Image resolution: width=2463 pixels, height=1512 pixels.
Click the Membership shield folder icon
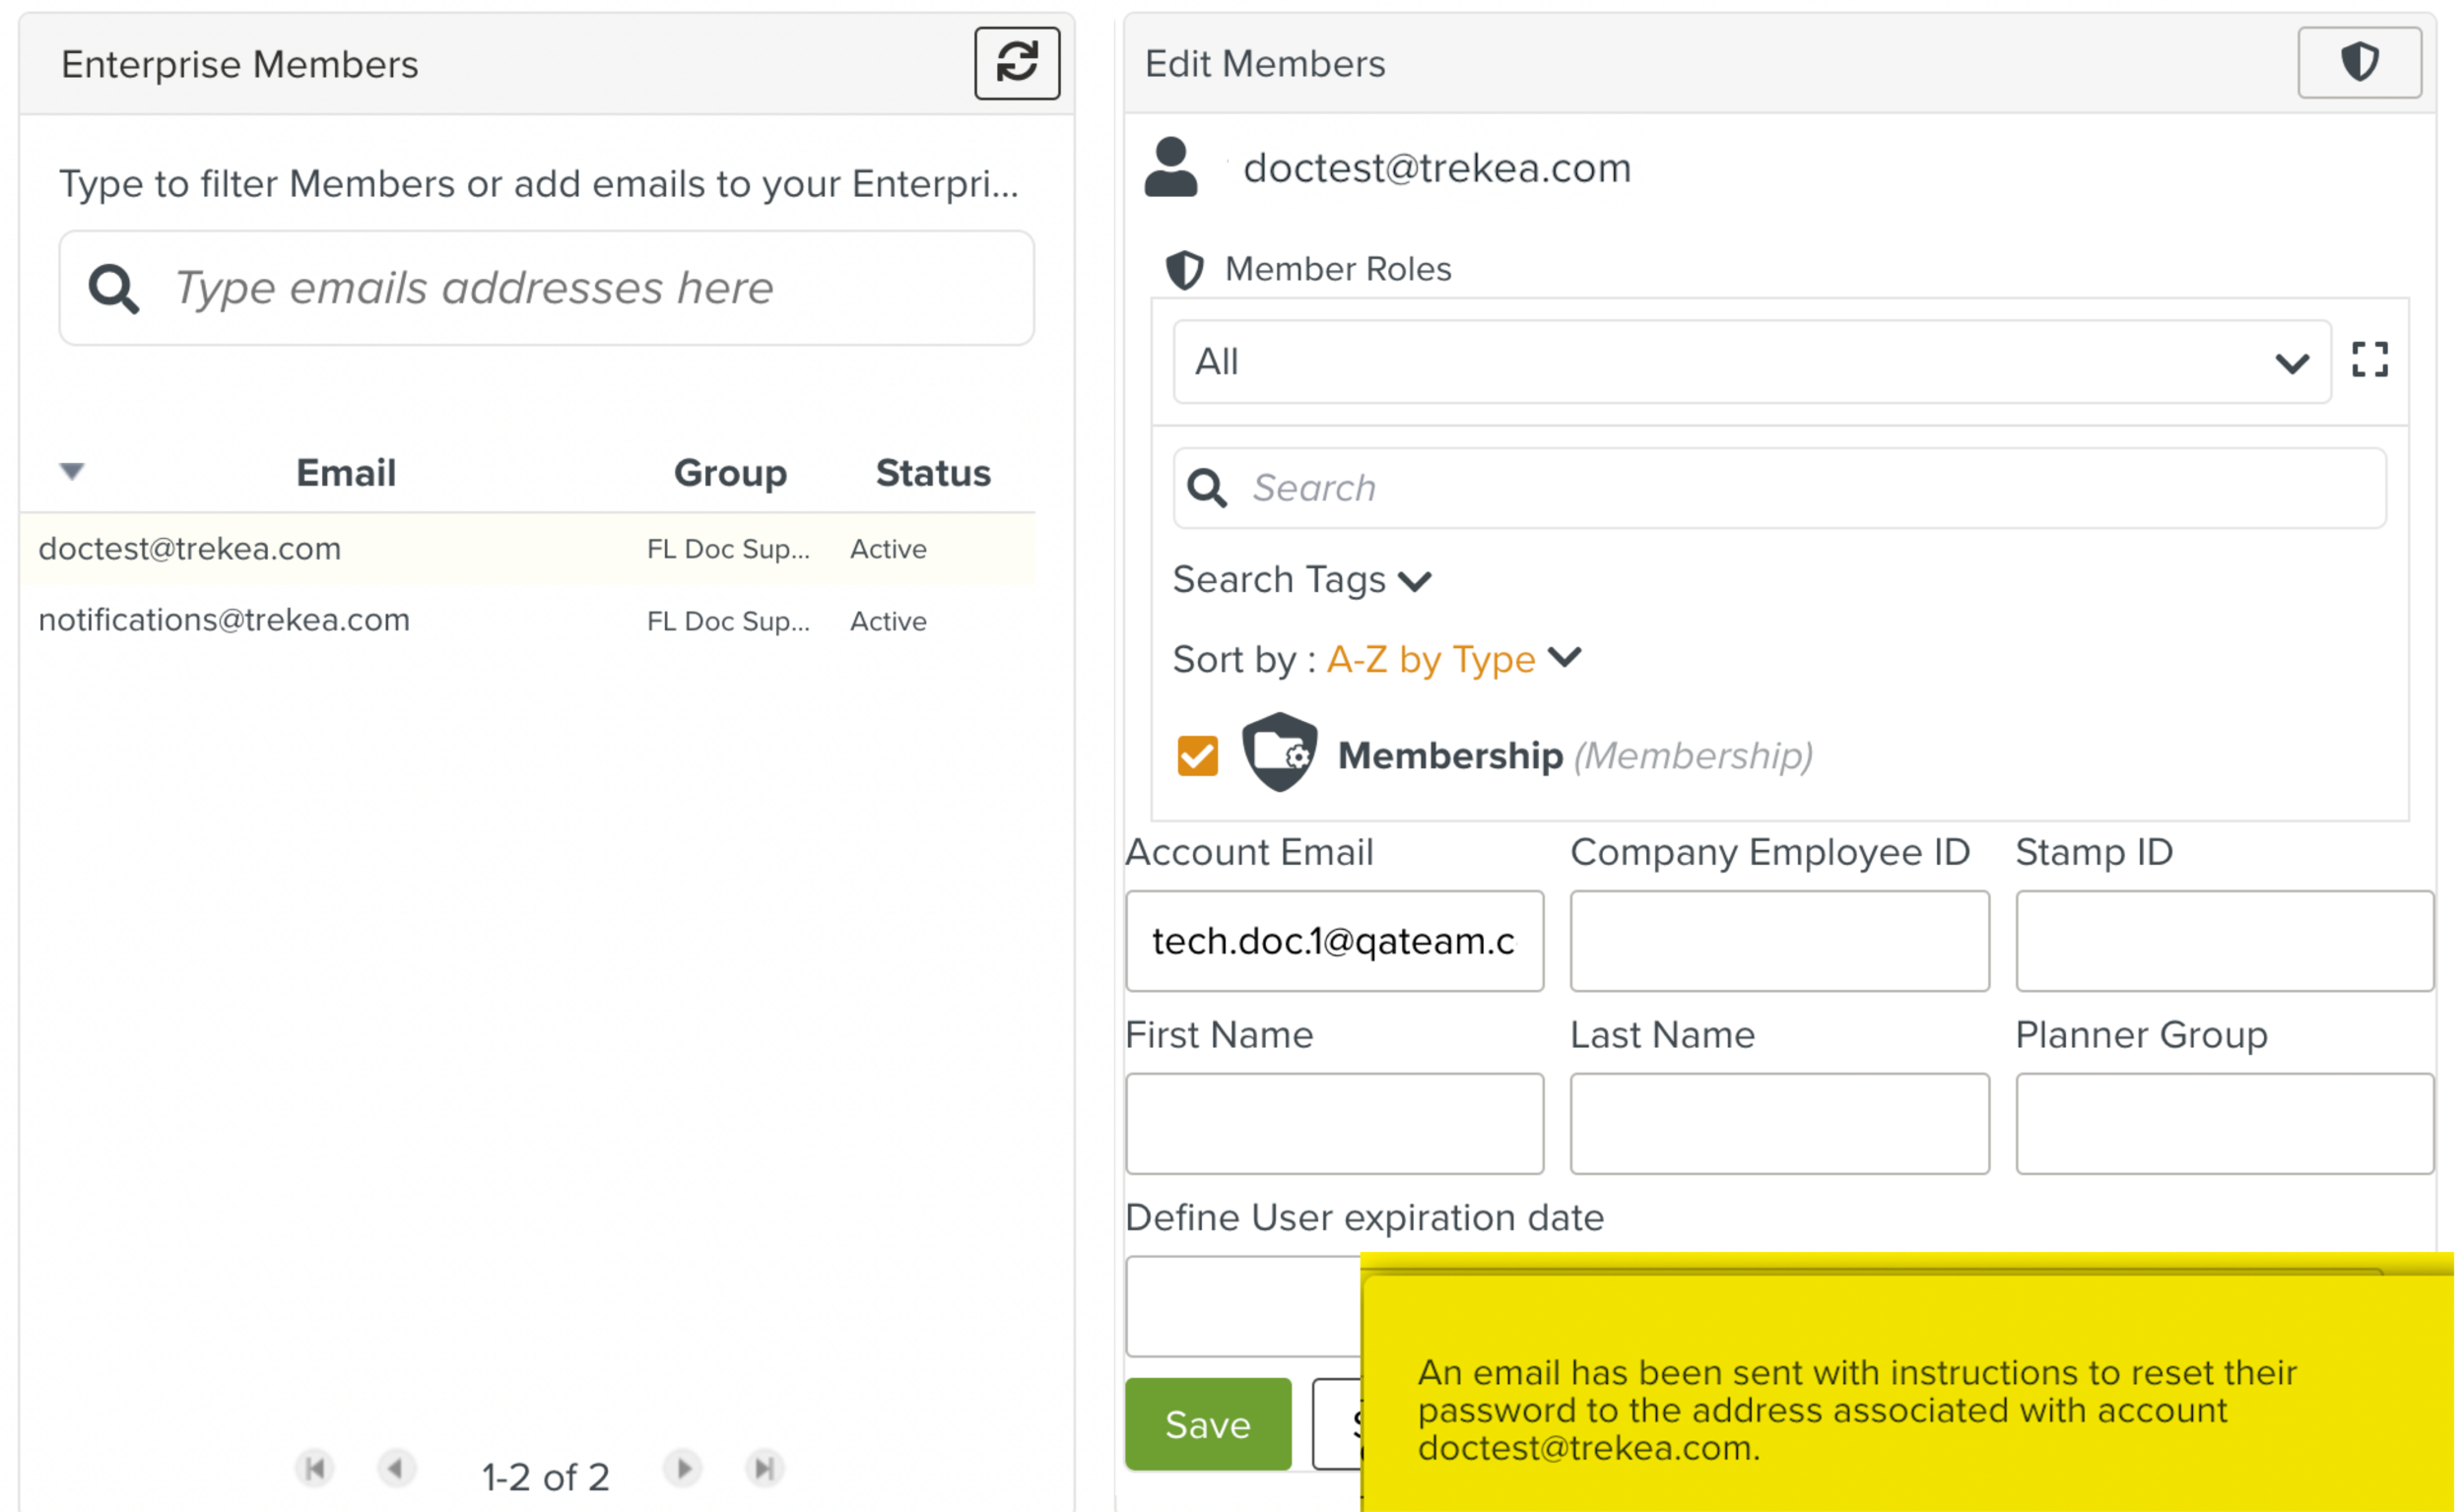[1278, 753]
